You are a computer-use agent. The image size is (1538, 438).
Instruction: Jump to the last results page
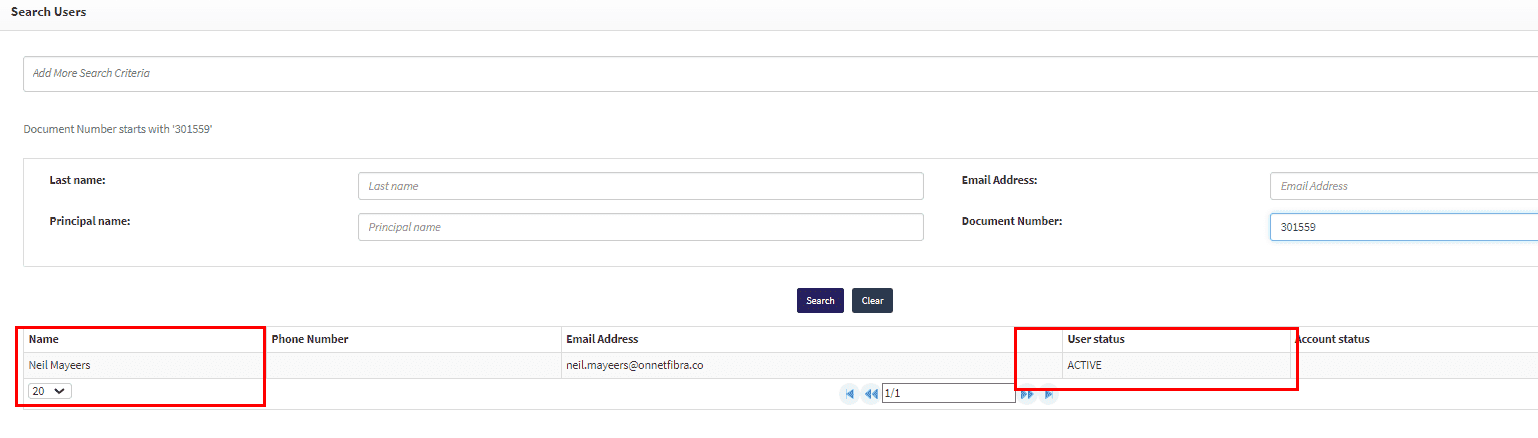[1048, 394]
